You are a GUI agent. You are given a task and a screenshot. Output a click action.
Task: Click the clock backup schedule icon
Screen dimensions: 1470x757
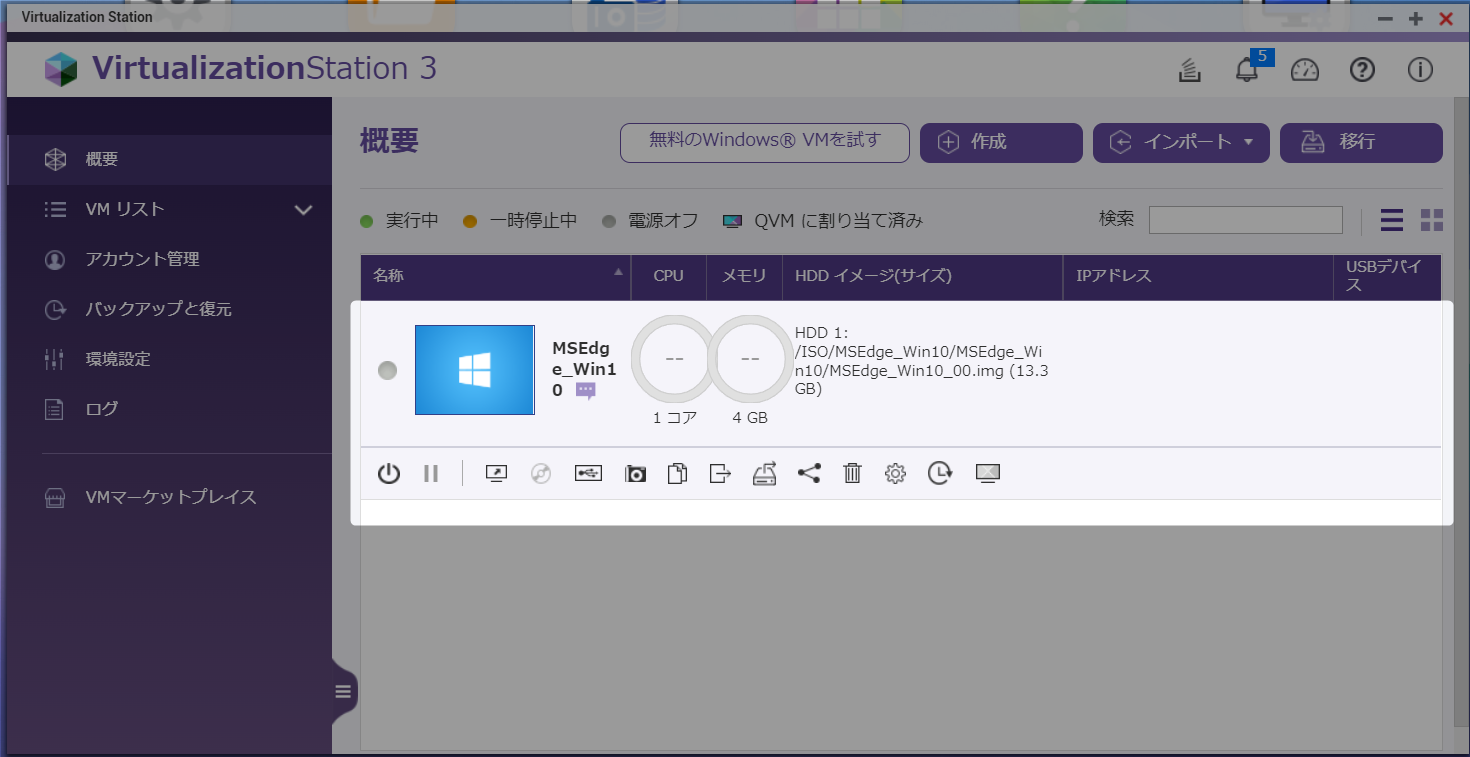click(939, 474)
